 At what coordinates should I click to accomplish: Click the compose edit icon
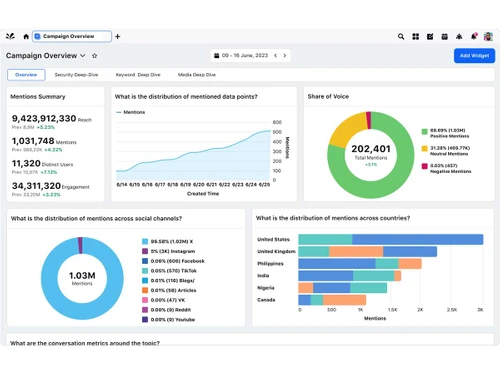click(430, 36)
